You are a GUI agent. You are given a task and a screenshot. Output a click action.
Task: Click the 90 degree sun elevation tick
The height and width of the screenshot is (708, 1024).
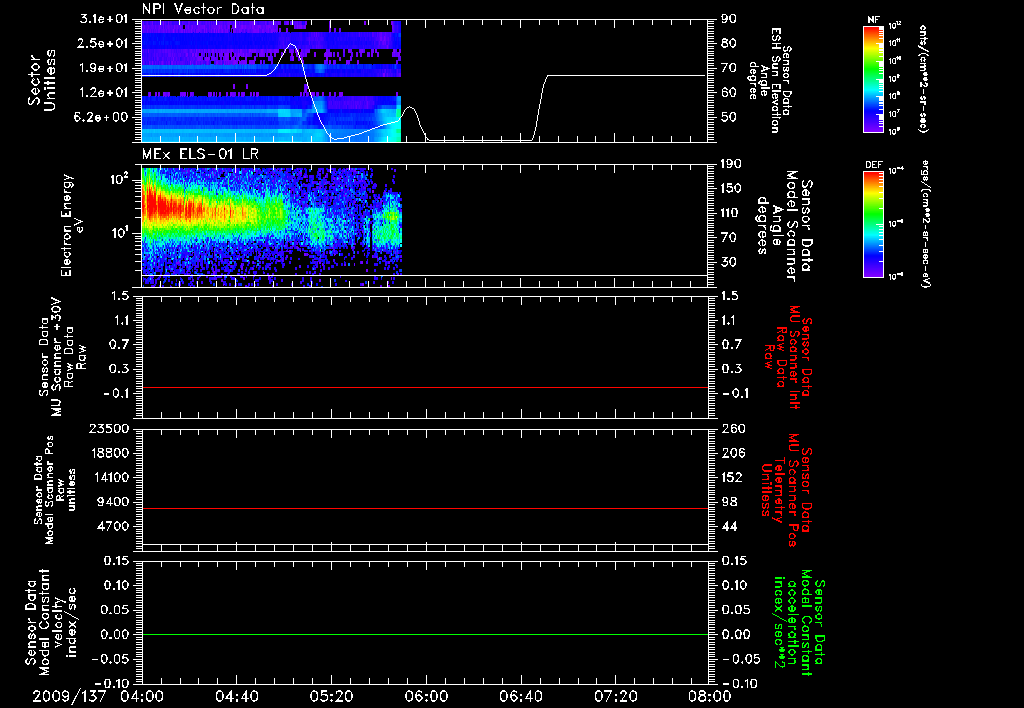coord(729,19)
